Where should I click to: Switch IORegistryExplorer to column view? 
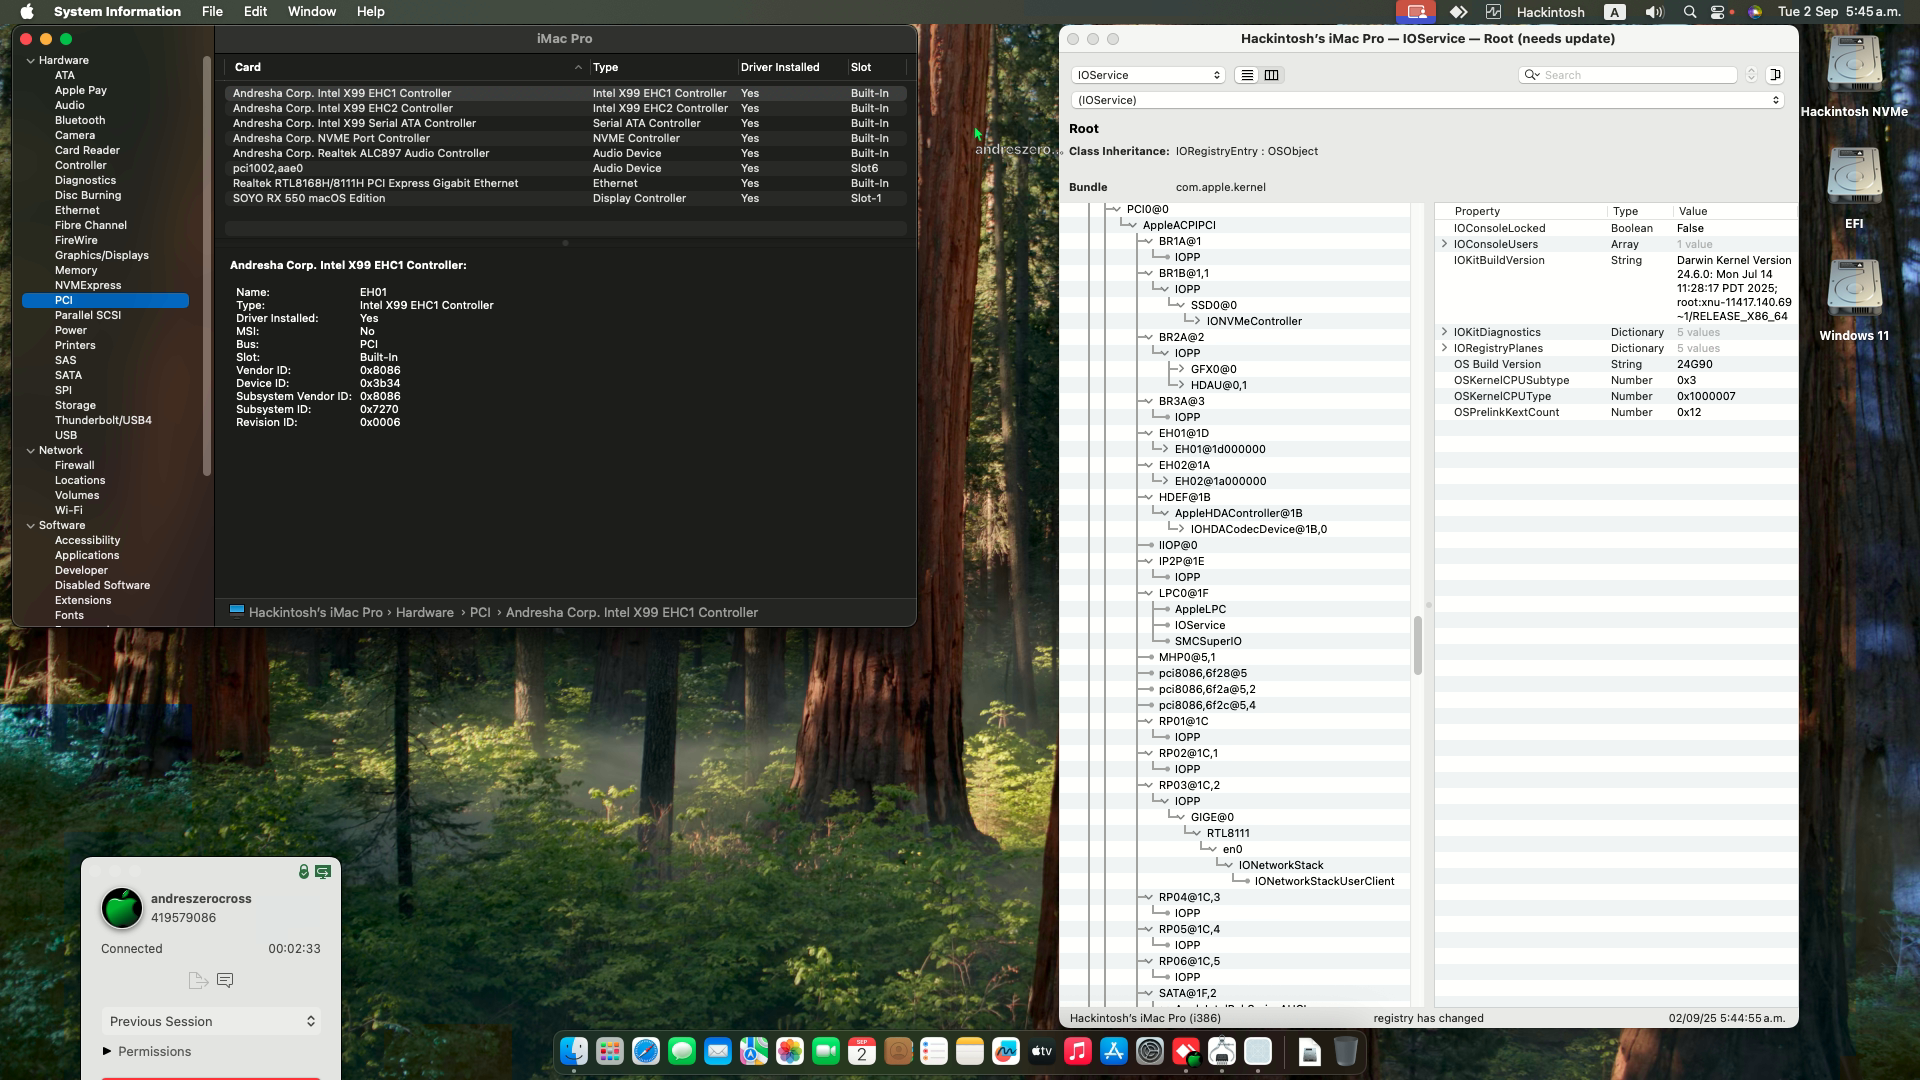coord(1271,74)
